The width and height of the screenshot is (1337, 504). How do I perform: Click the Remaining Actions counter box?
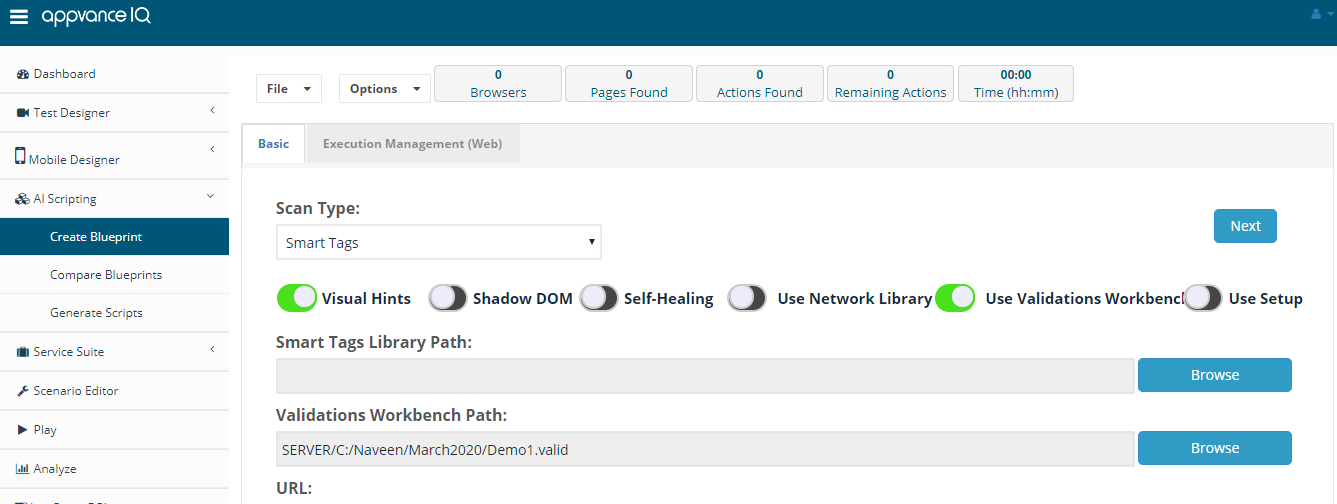coord(890,84)
